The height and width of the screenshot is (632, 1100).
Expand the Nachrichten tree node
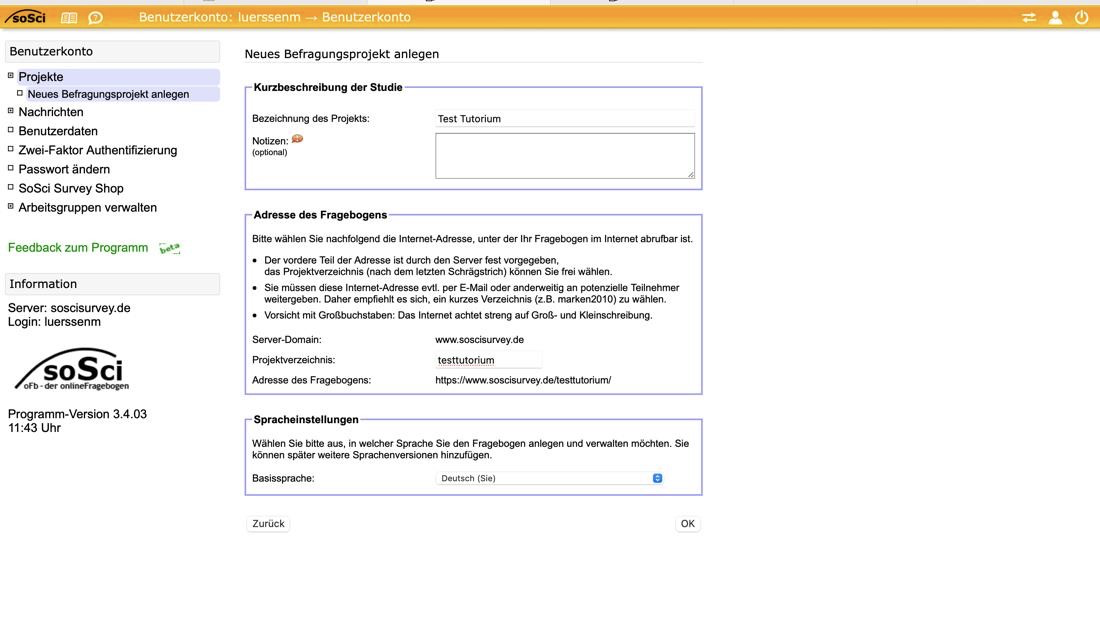coord(11,111)
